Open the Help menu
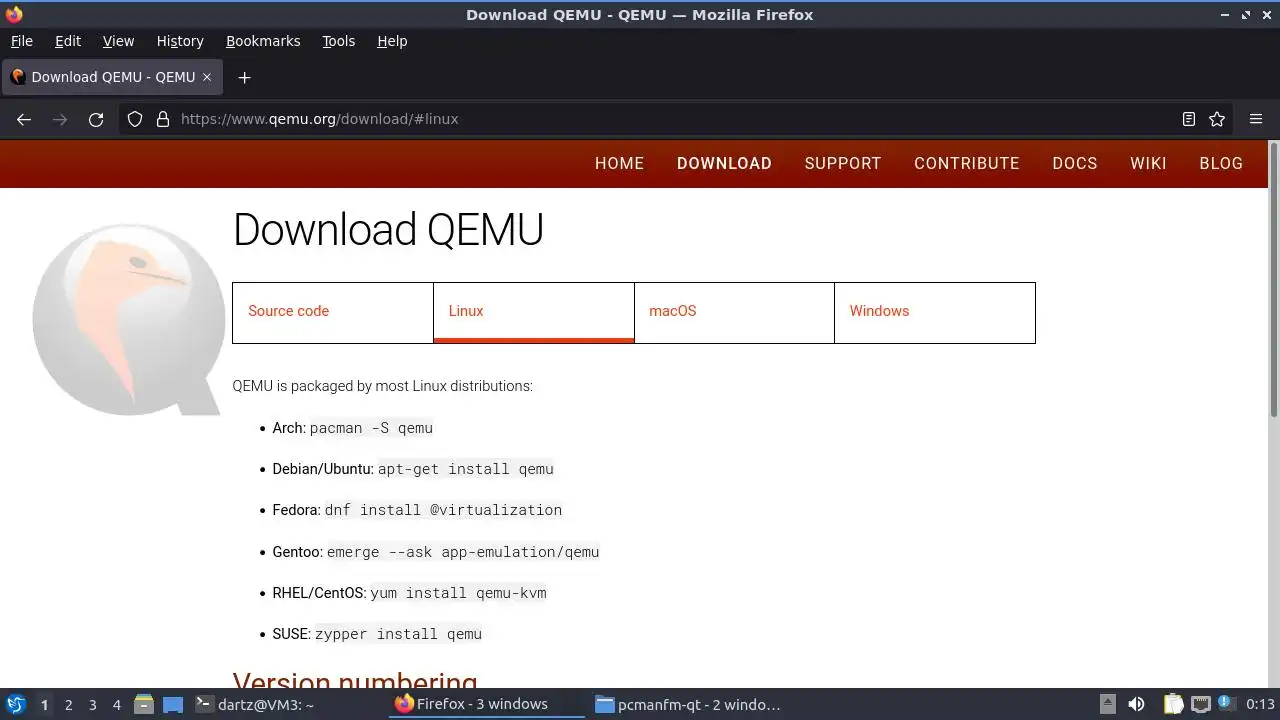This screenshot has height=720, width=1280. [392, 41]
